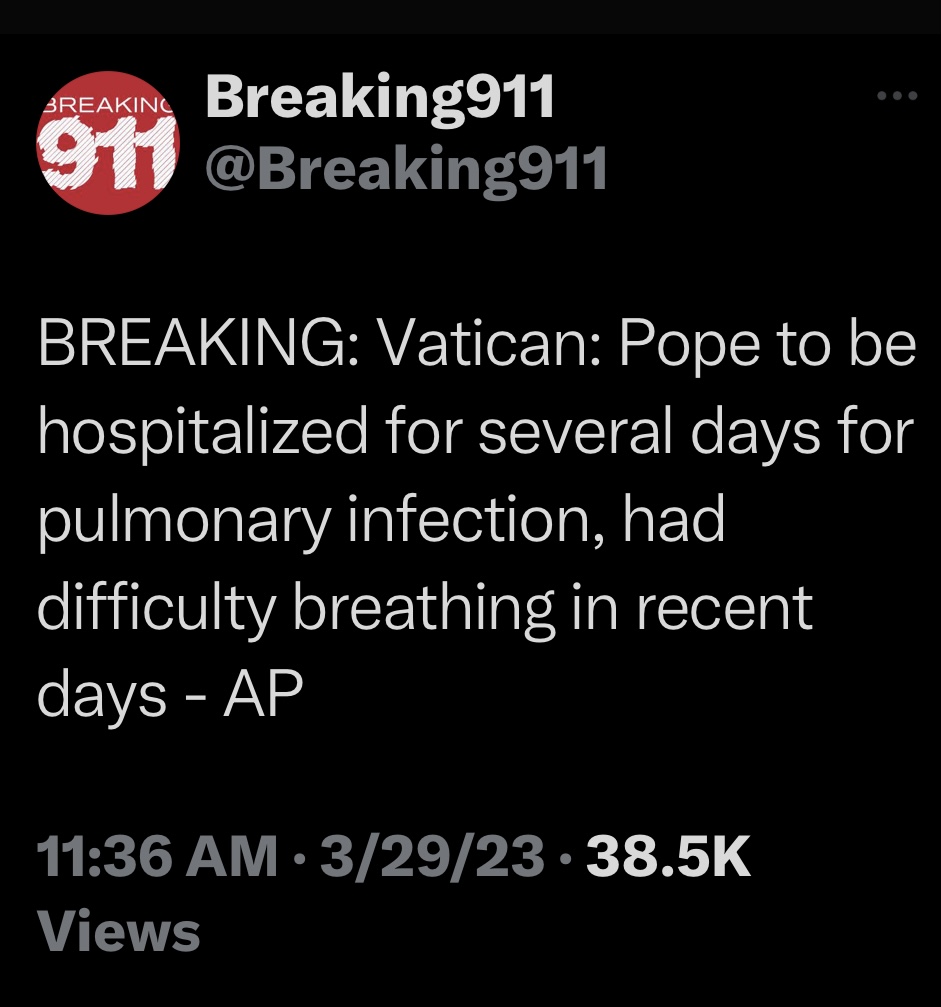
Task: Click the 911 numerals in the logo
Action: coord(105,153)
